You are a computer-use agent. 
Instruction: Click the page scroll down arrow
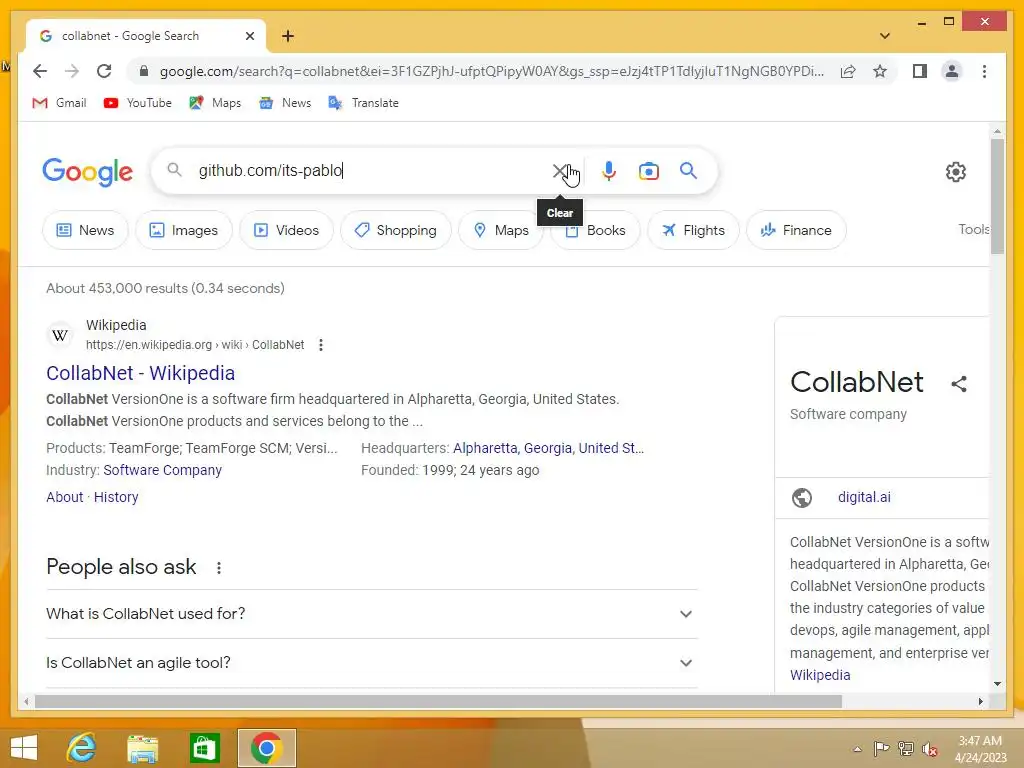point(997,684)
